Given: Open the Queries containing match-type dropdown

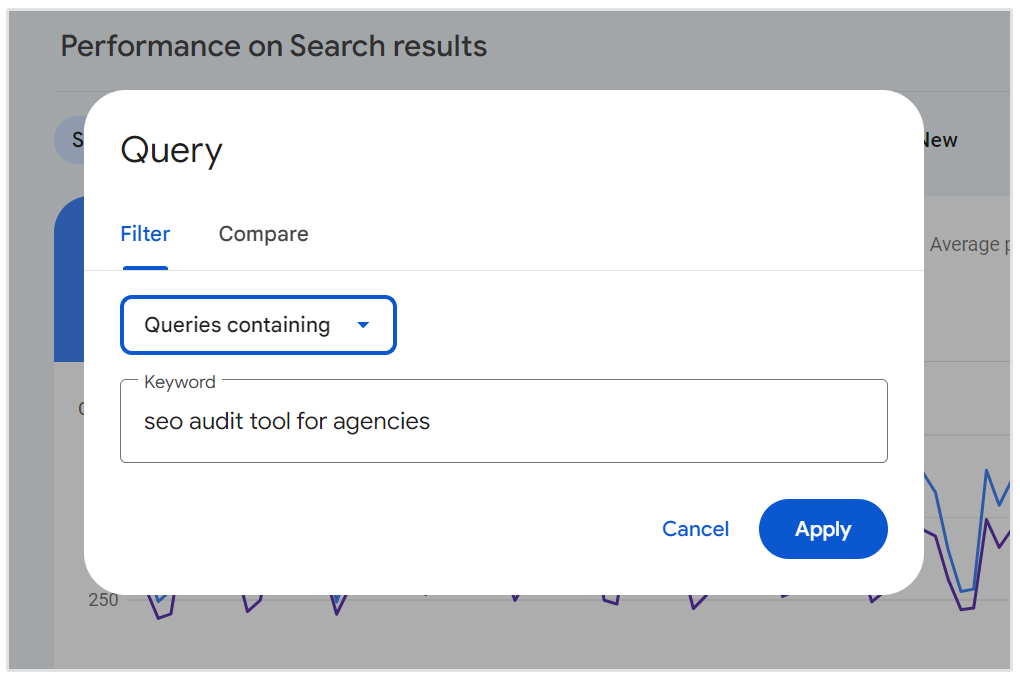Looking at the screenshot, I should [258, 325].
